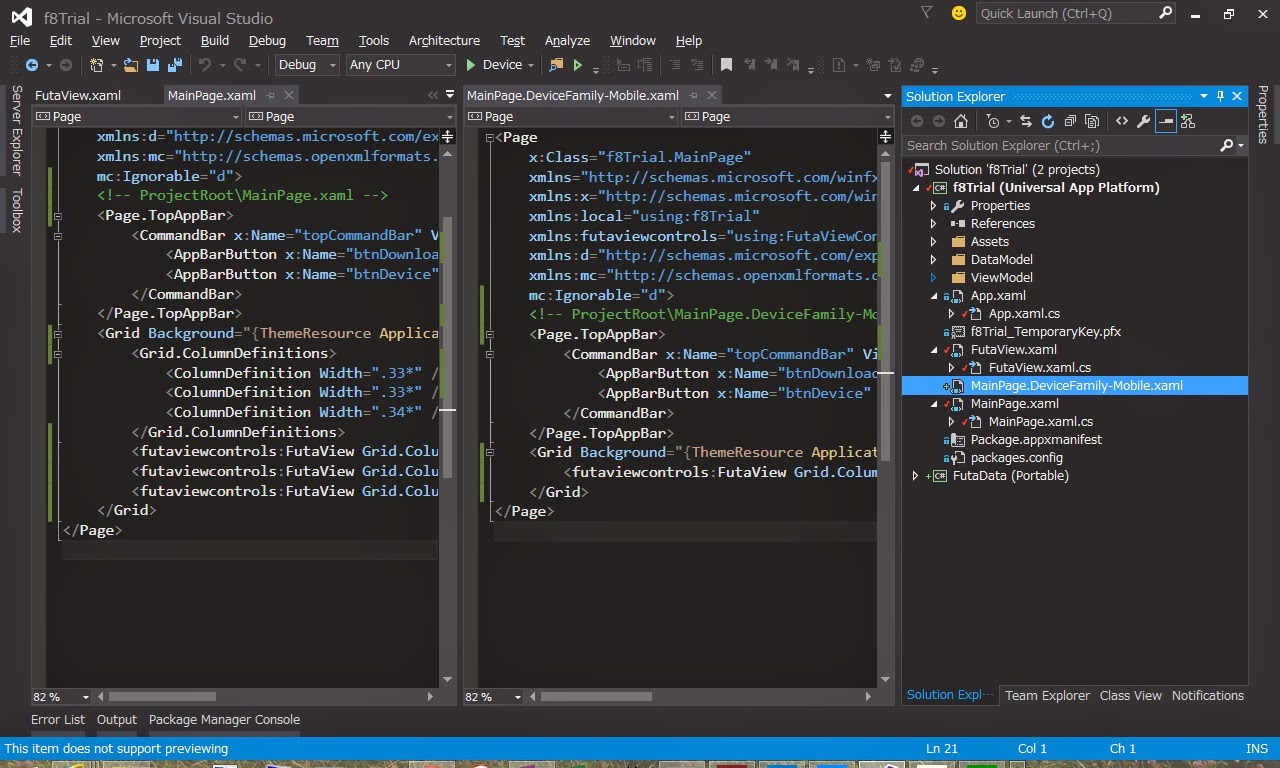Open the Properties side tab
1280x768 pixels.
pyautogui.click(x=1263, y=114)
